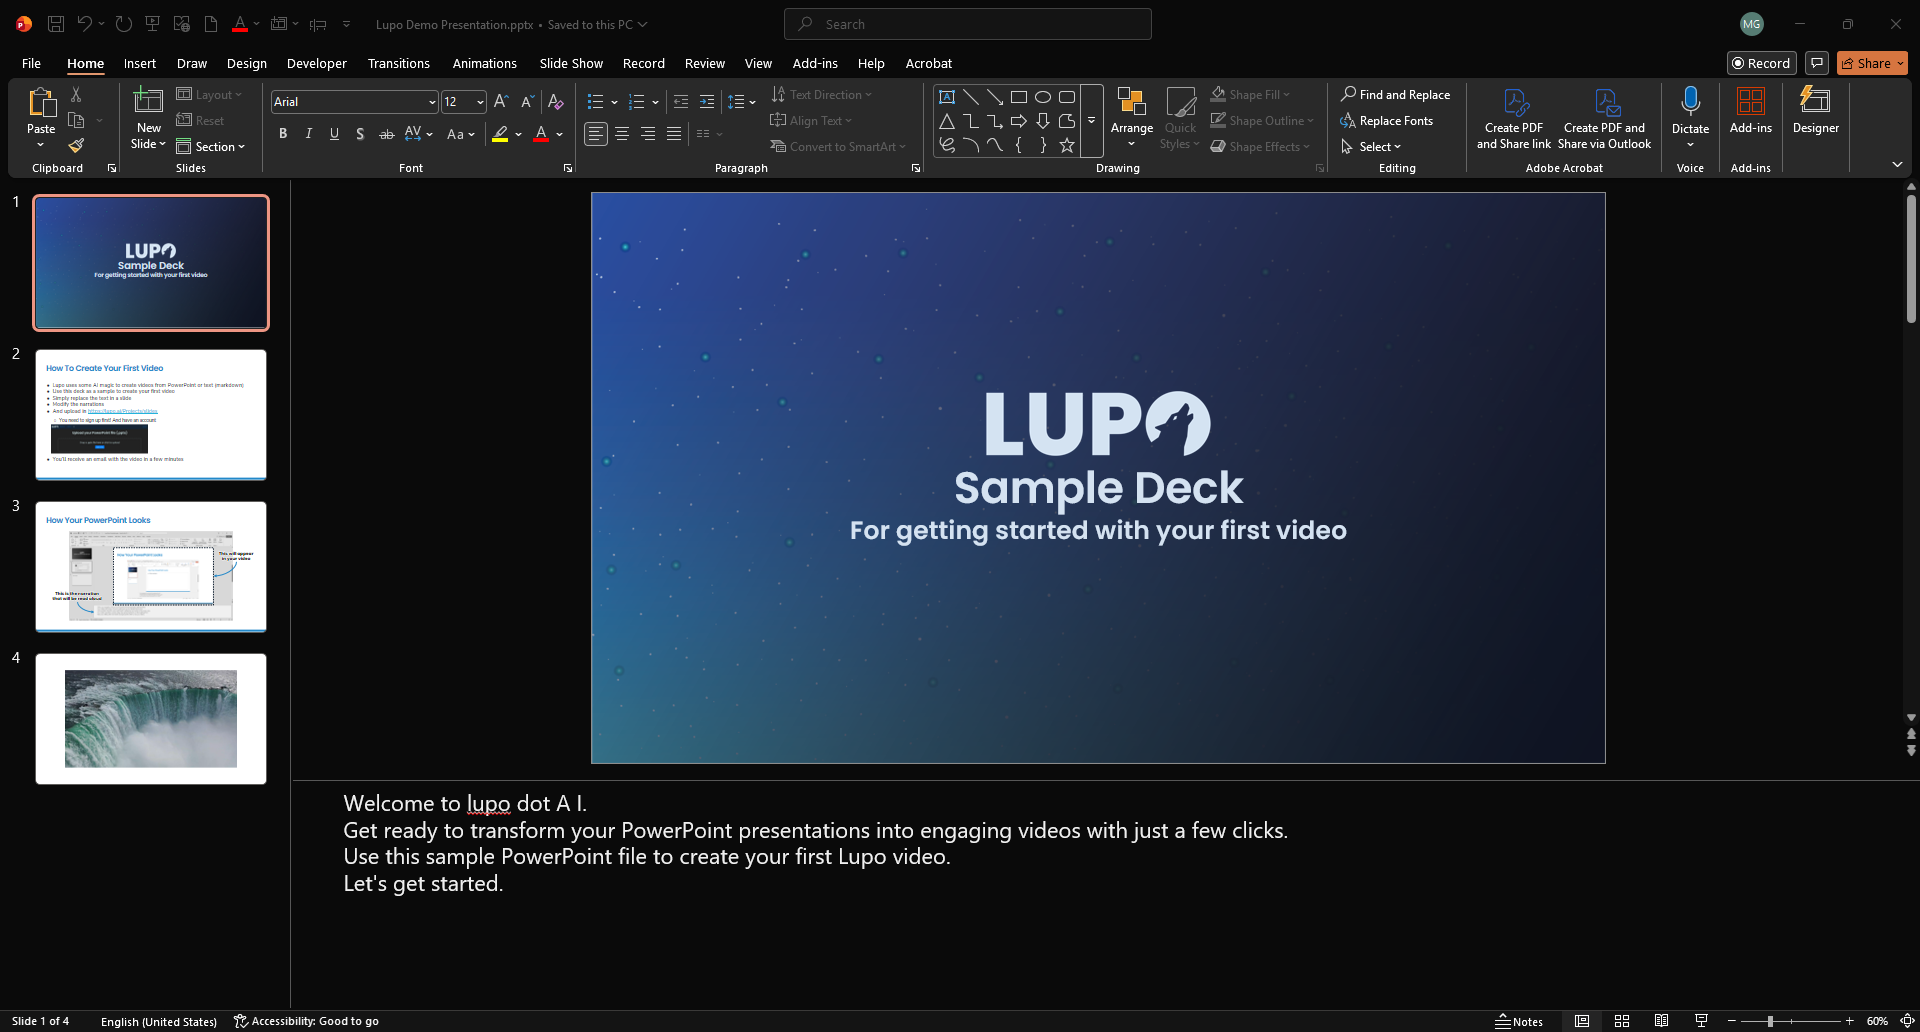Click the zoom slider in status bar
The width and height of the screenshot is (1920, 1032).
click(x=1770, y=1021)
